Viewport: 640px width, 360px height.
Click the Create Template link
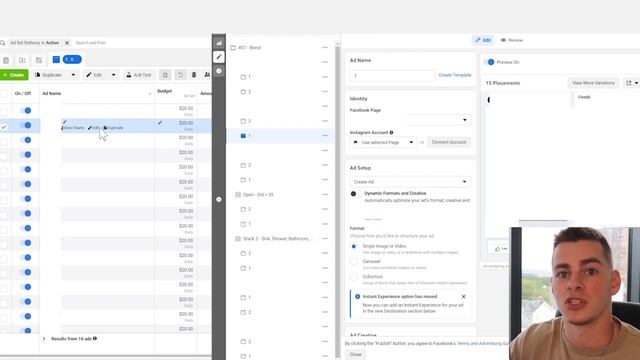pyautogui.click(x=455, y=75)
